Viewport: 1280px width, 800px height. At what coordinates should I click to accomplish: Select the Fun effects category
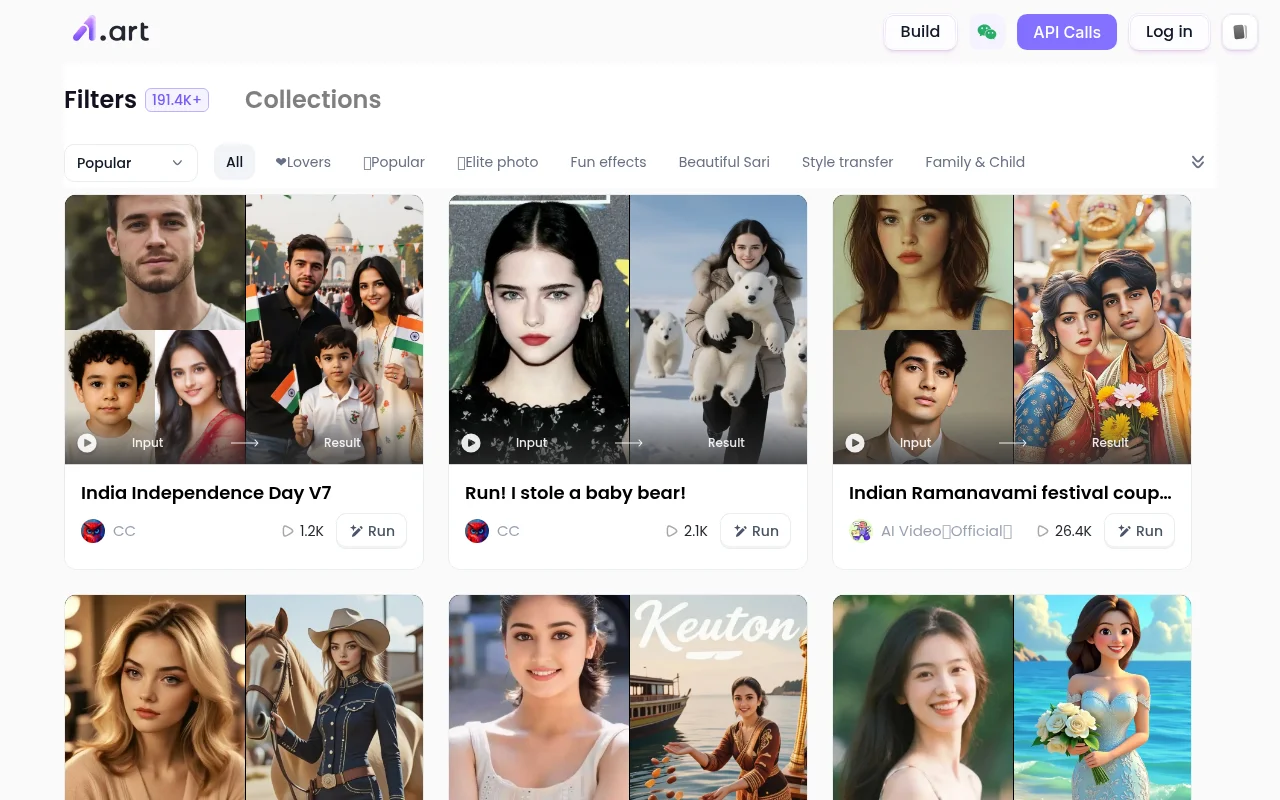point(608,162)
